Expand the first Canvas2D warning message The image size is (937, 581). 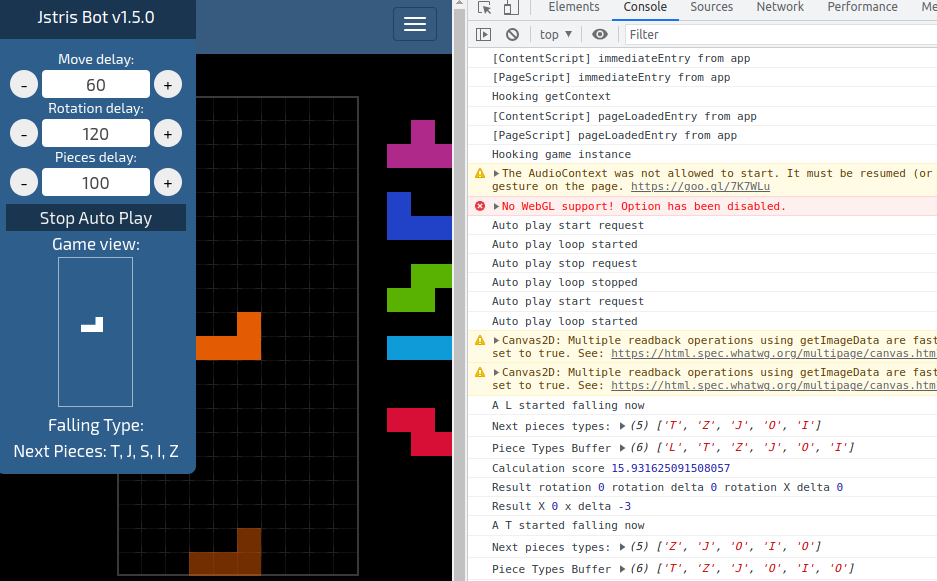pos(496,340)
